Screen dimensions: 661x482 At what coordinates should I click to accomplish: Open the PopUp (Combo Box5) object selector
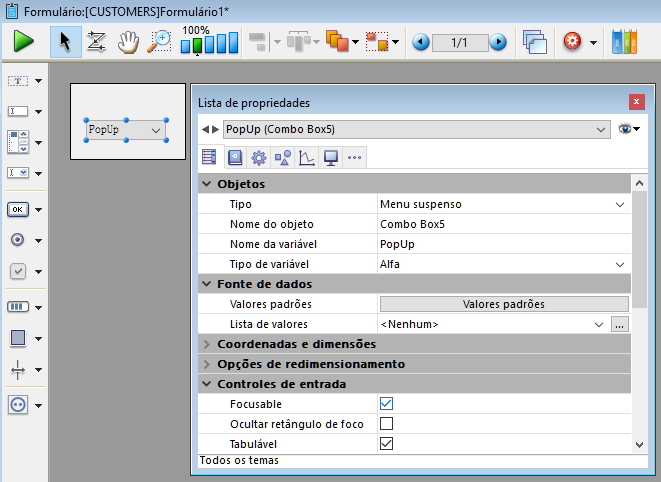click(415, 129)
